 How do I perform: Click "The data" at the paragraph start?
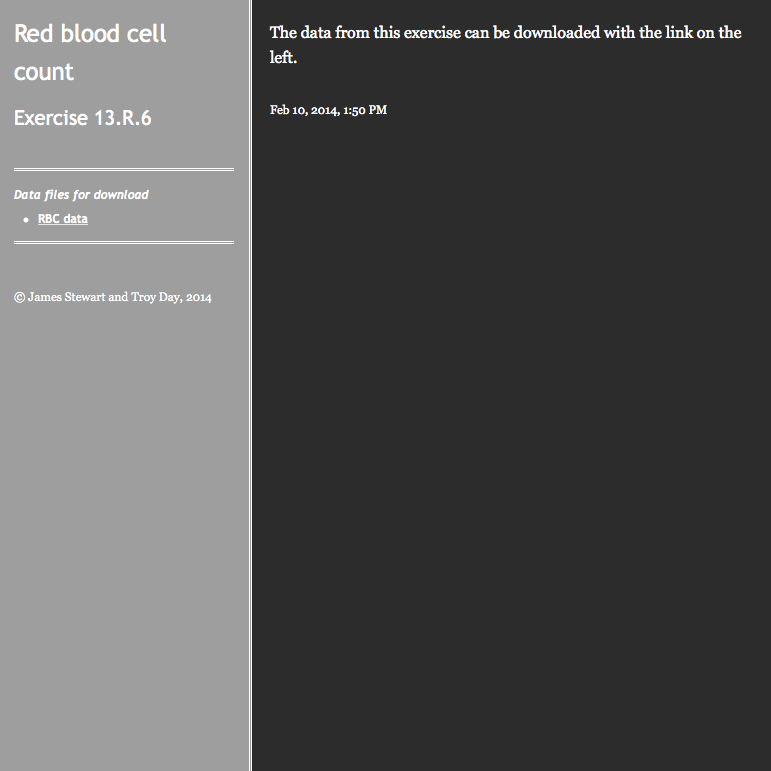pyautogui.click(x=300, y=32)
